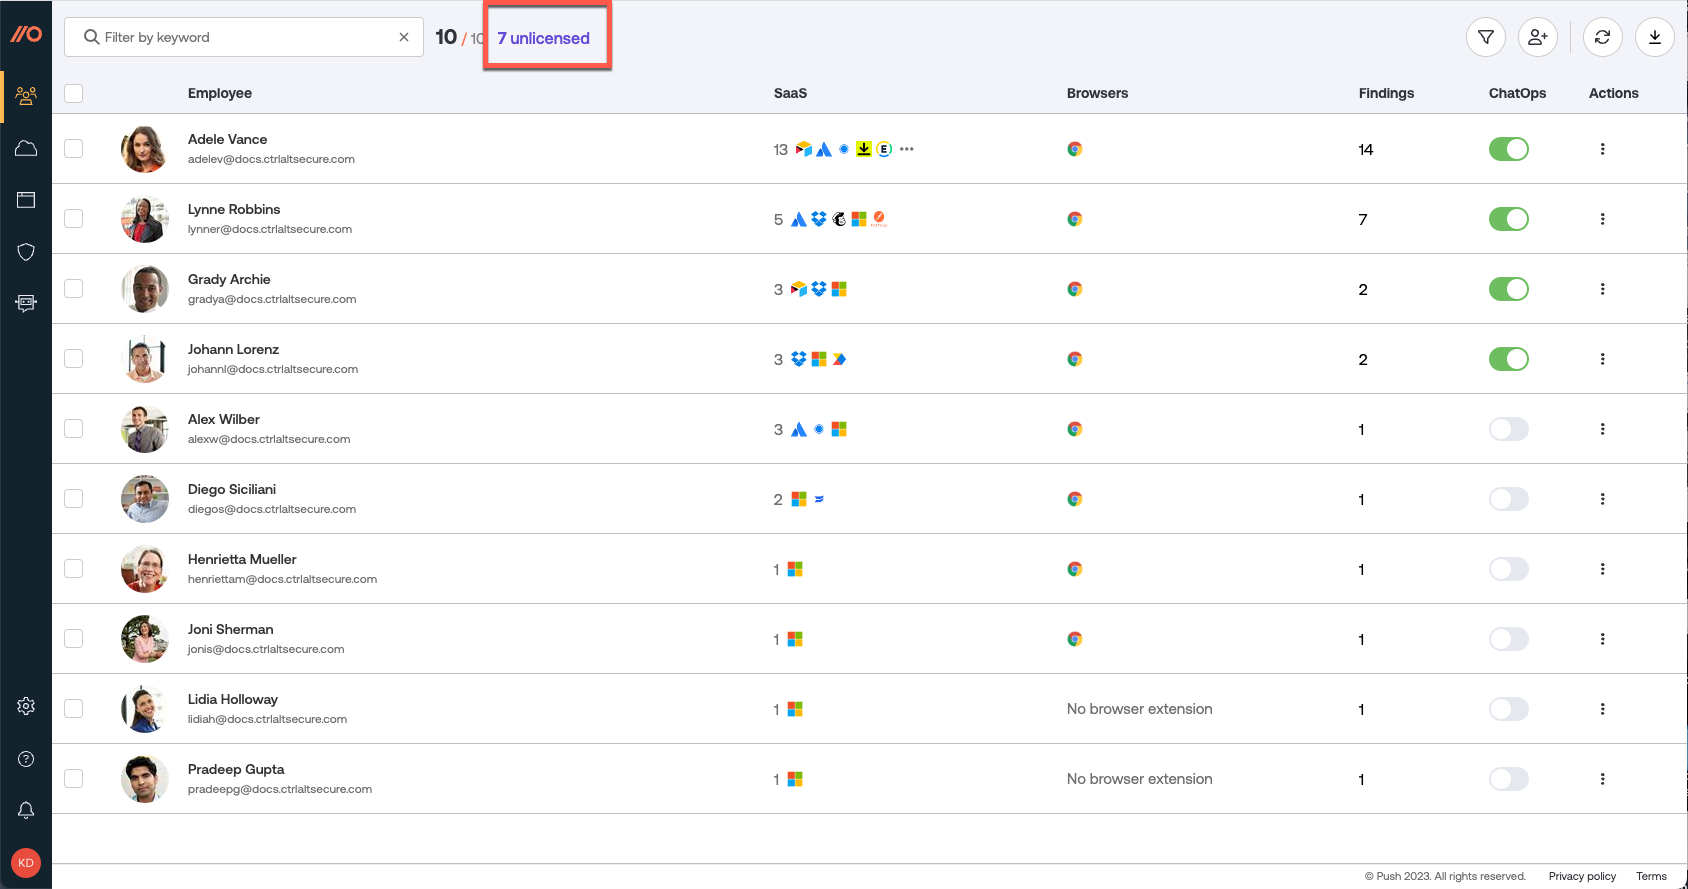Image resolution: width=1688 pixels, height=889 pixels.
Task: Check the box for Adele Vance
Action: coord(74,148)
